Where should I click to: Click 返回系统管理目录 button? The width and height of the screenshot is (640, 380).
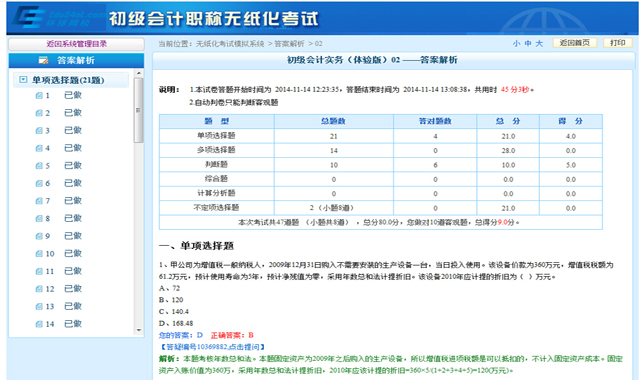(x=76, y=44)
